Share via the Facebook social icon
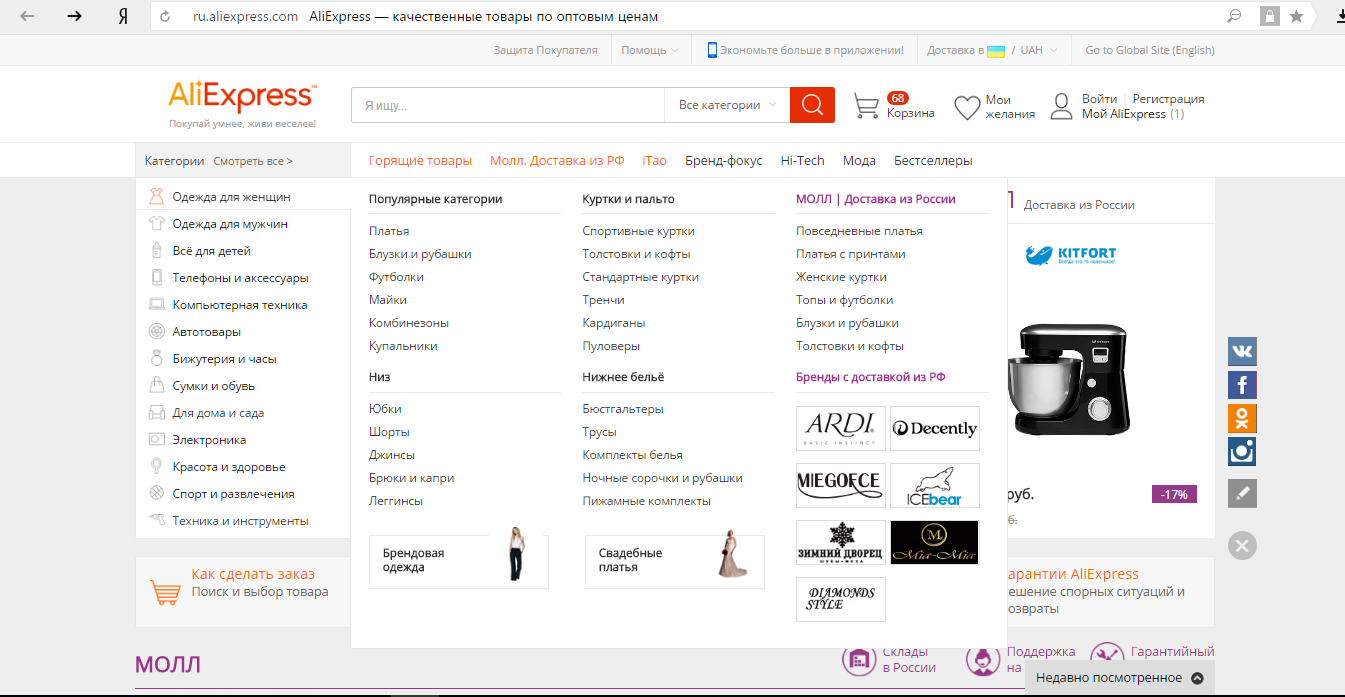 [1242, 385]
